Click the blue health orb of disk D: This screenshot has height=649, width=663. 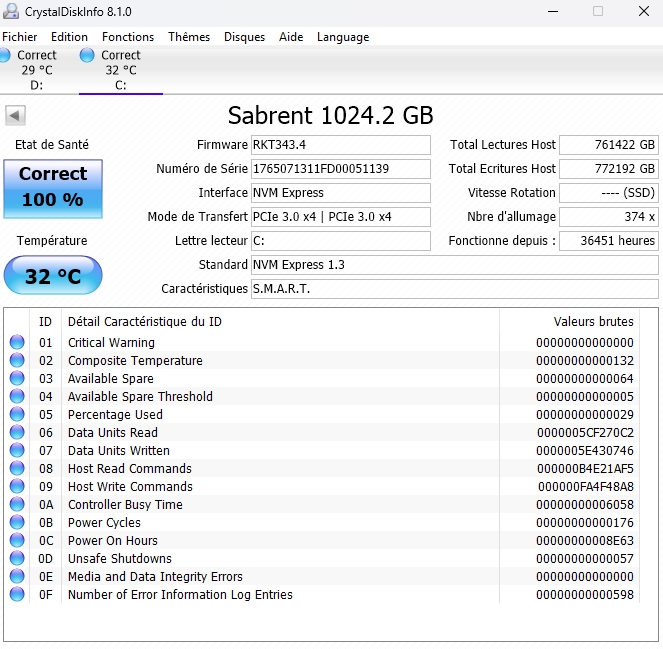tap(5, 56)
